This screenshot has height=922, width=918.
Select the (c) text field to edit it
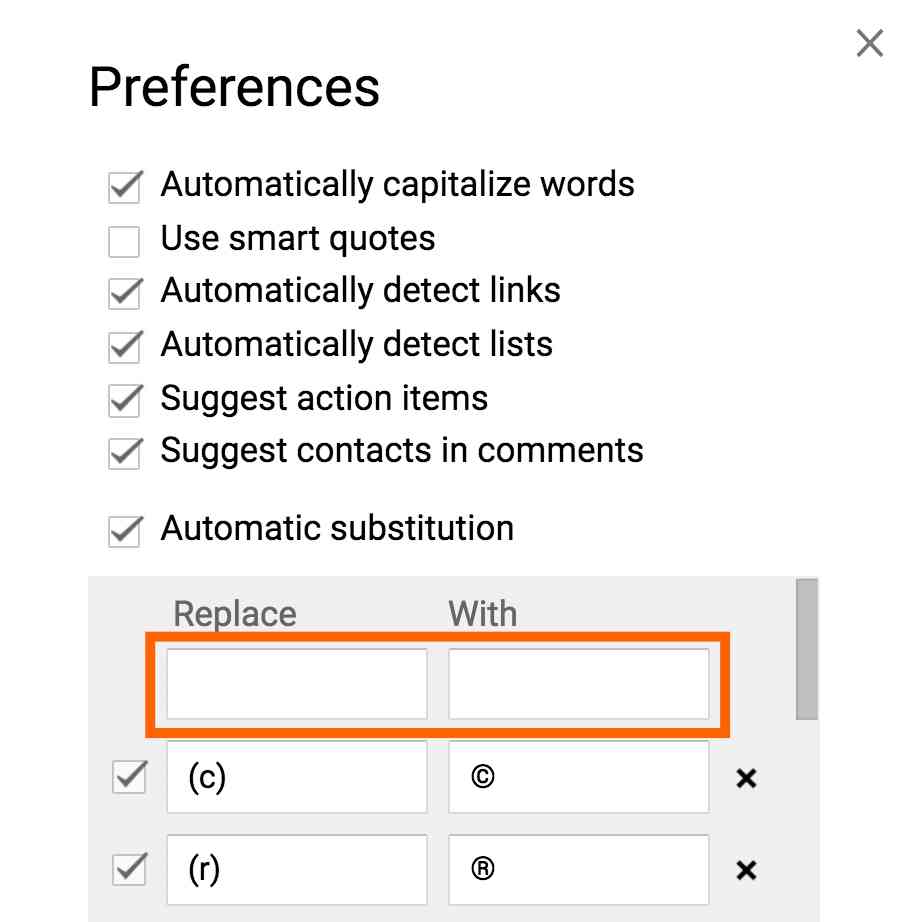pos(296,778)
